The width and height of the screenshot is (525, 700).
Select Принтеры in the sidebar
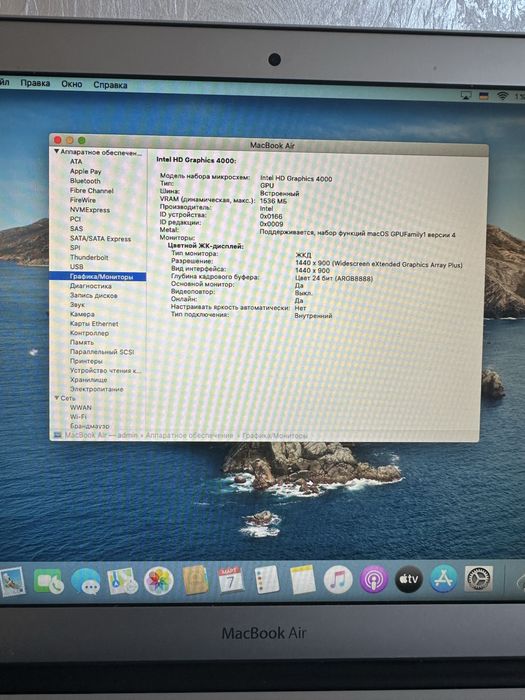[86, 361]
